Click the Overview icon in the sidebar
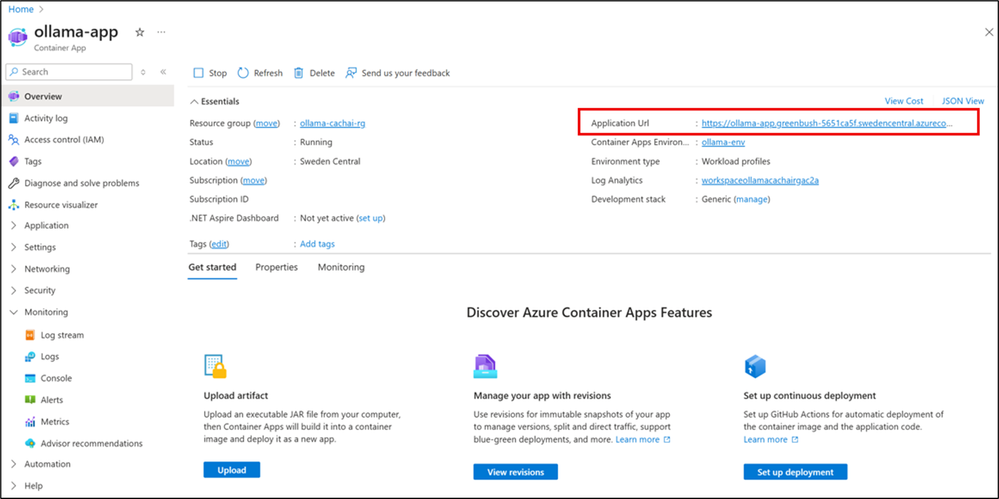Screen dimensions: 999x499 coord(13,96)
